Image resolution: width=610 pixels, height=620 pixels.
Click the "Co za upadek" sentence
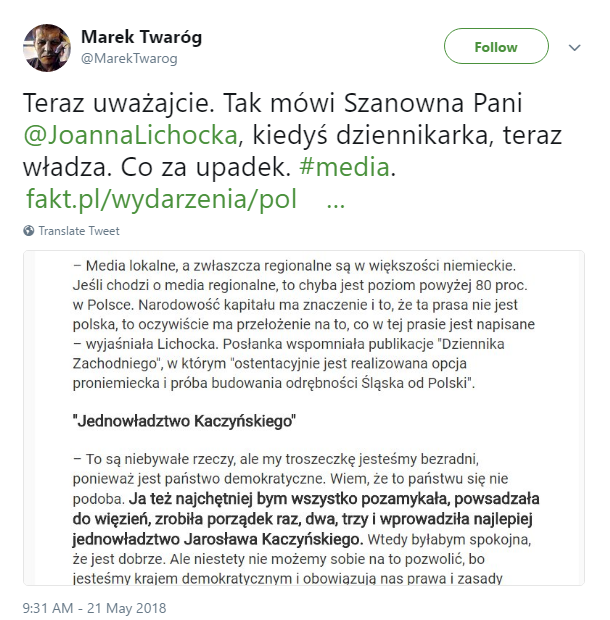pyautogui.click(x=206, y=167)
